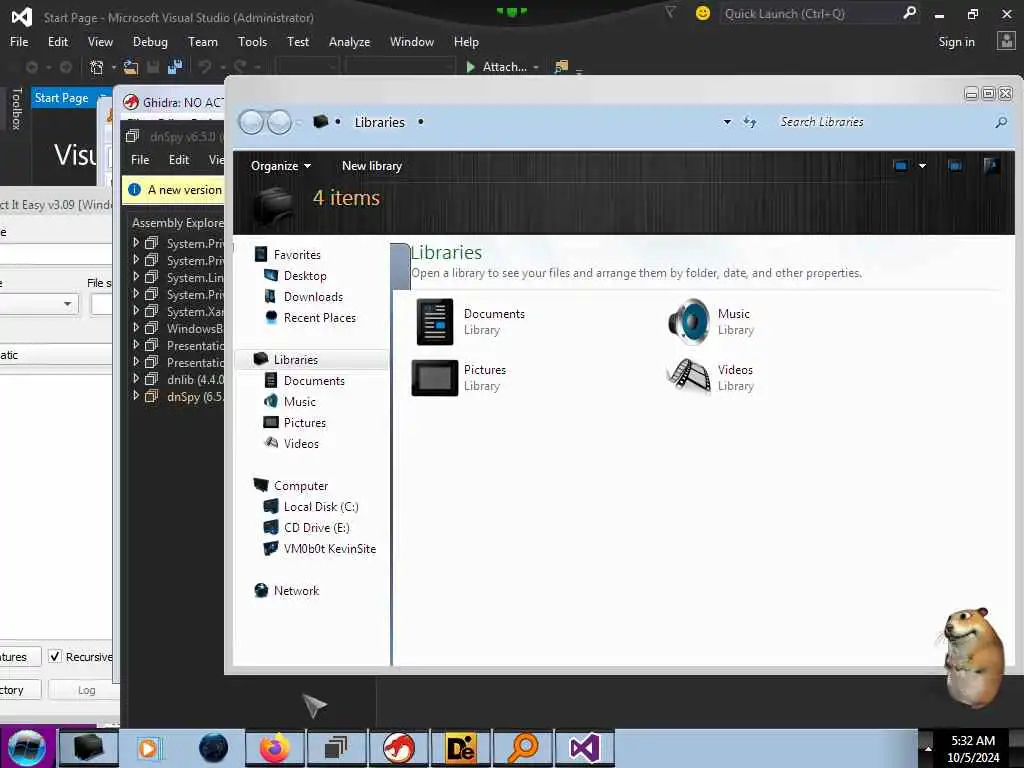
Task: Click the Explorer help icon
Action: tap(991, 166)
